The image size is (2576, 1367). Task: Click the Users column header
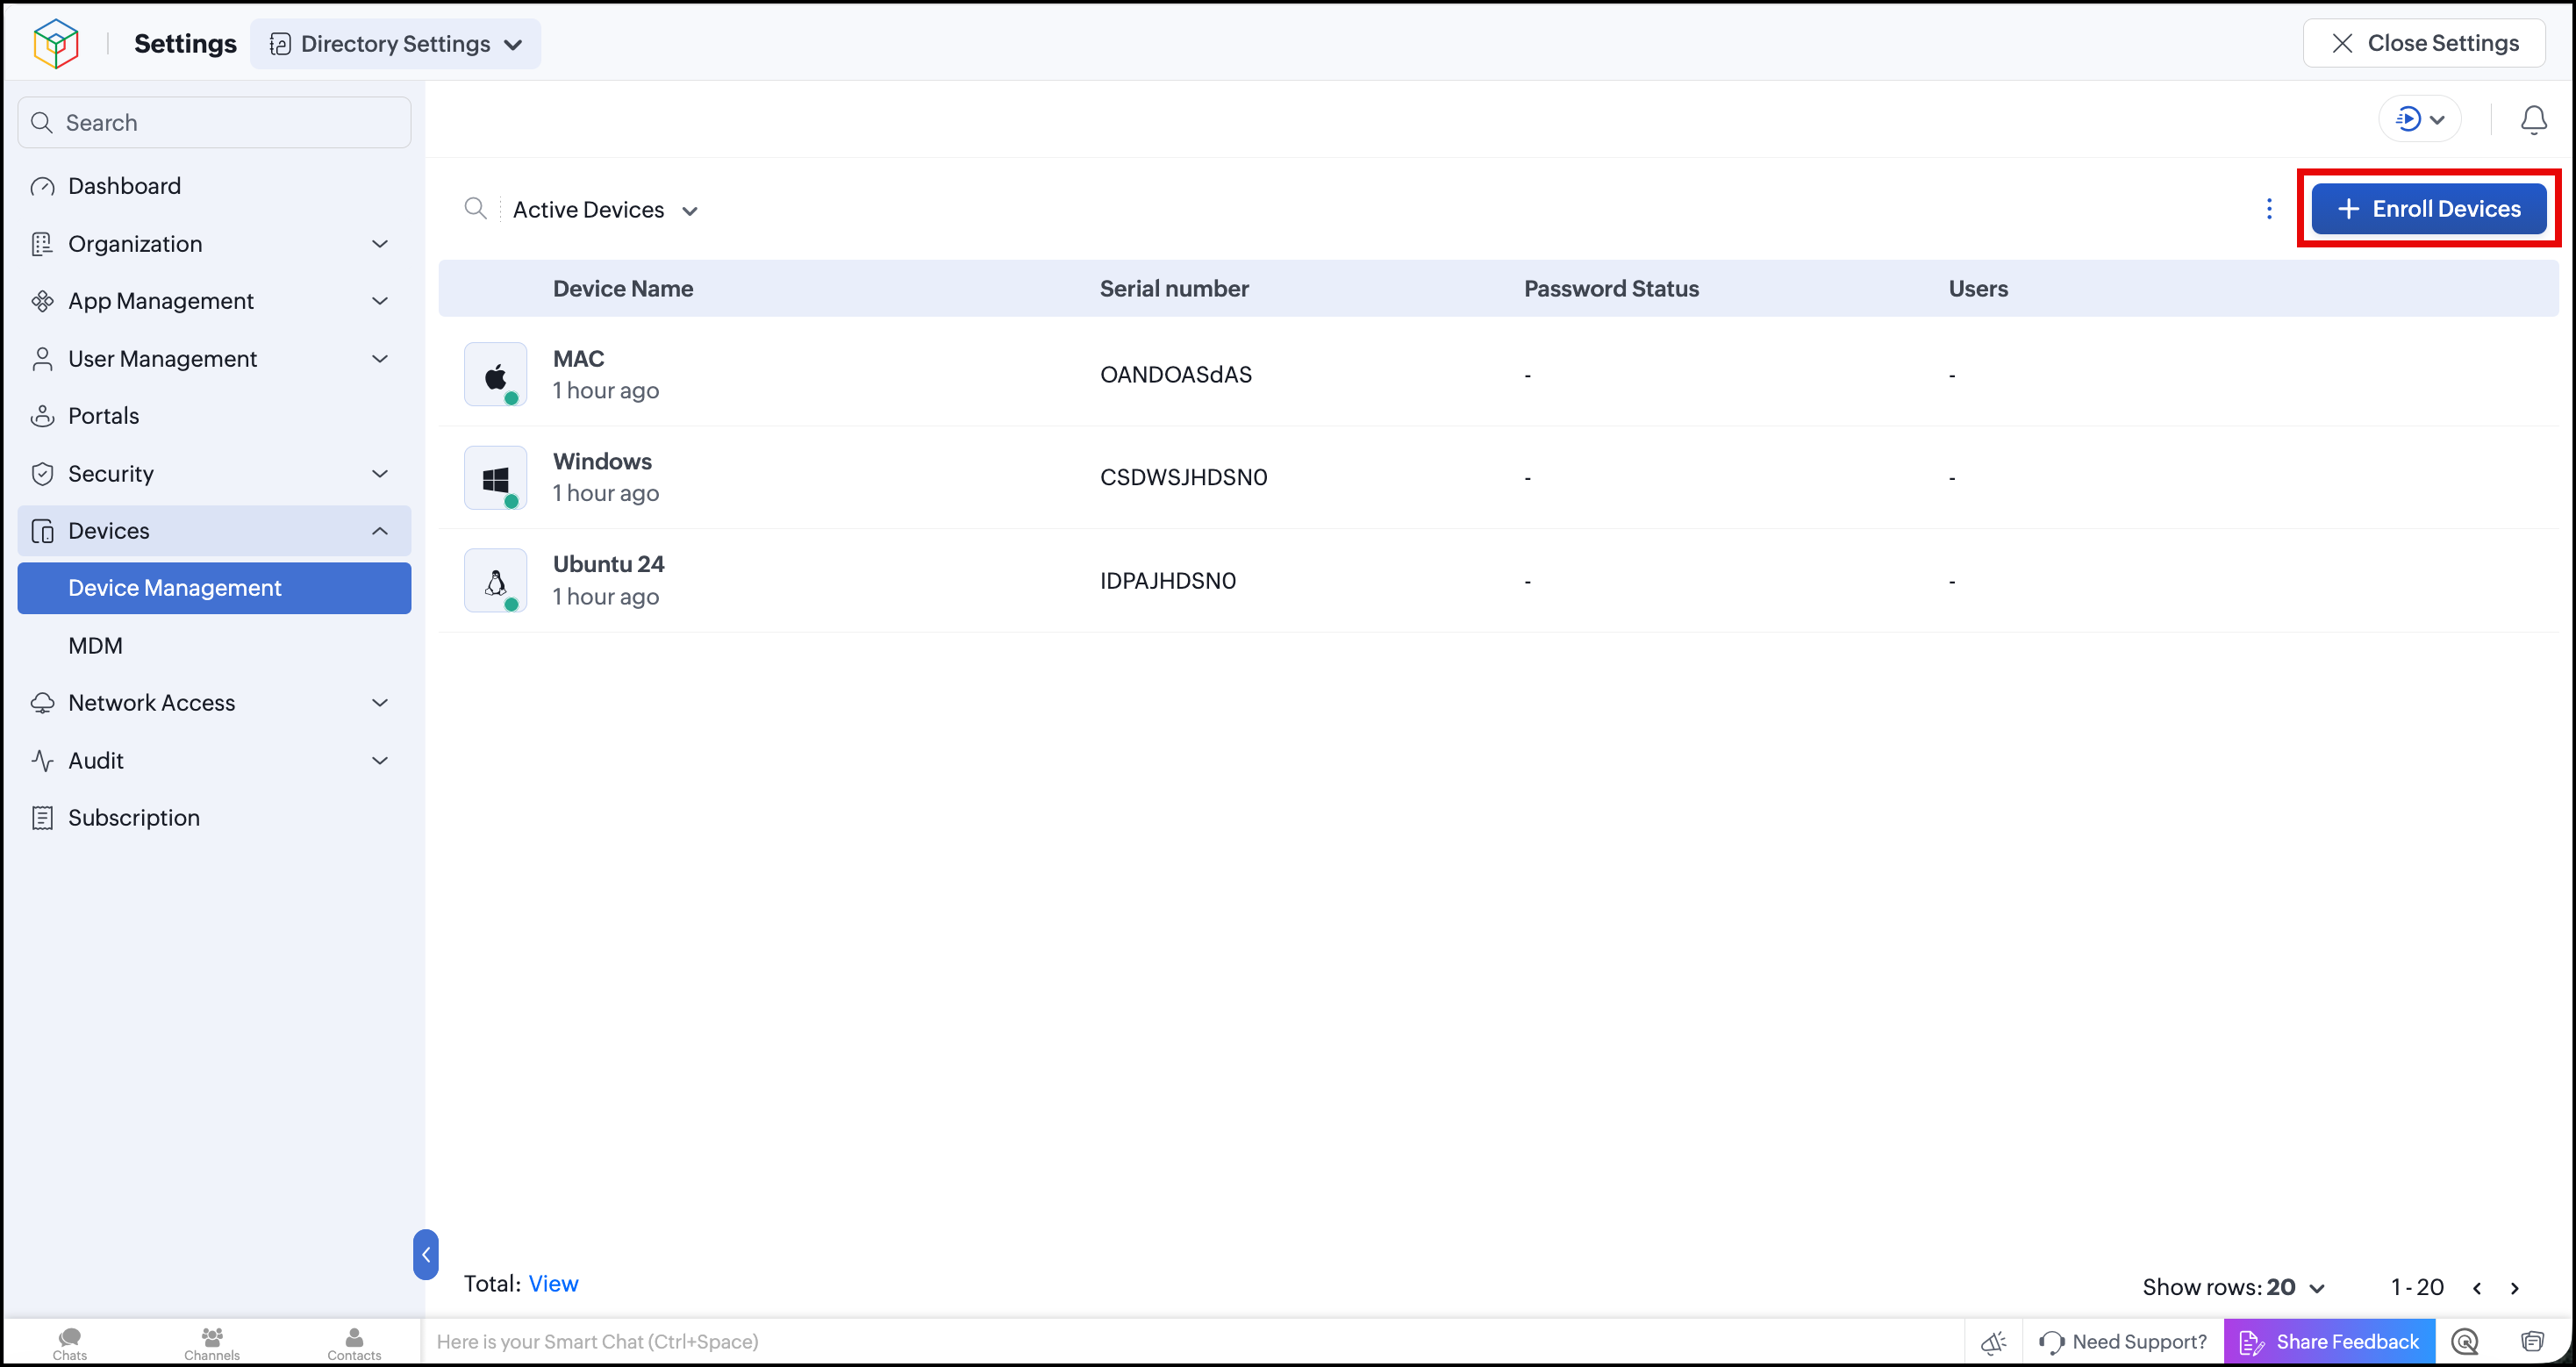click(x=1977, y=288)
